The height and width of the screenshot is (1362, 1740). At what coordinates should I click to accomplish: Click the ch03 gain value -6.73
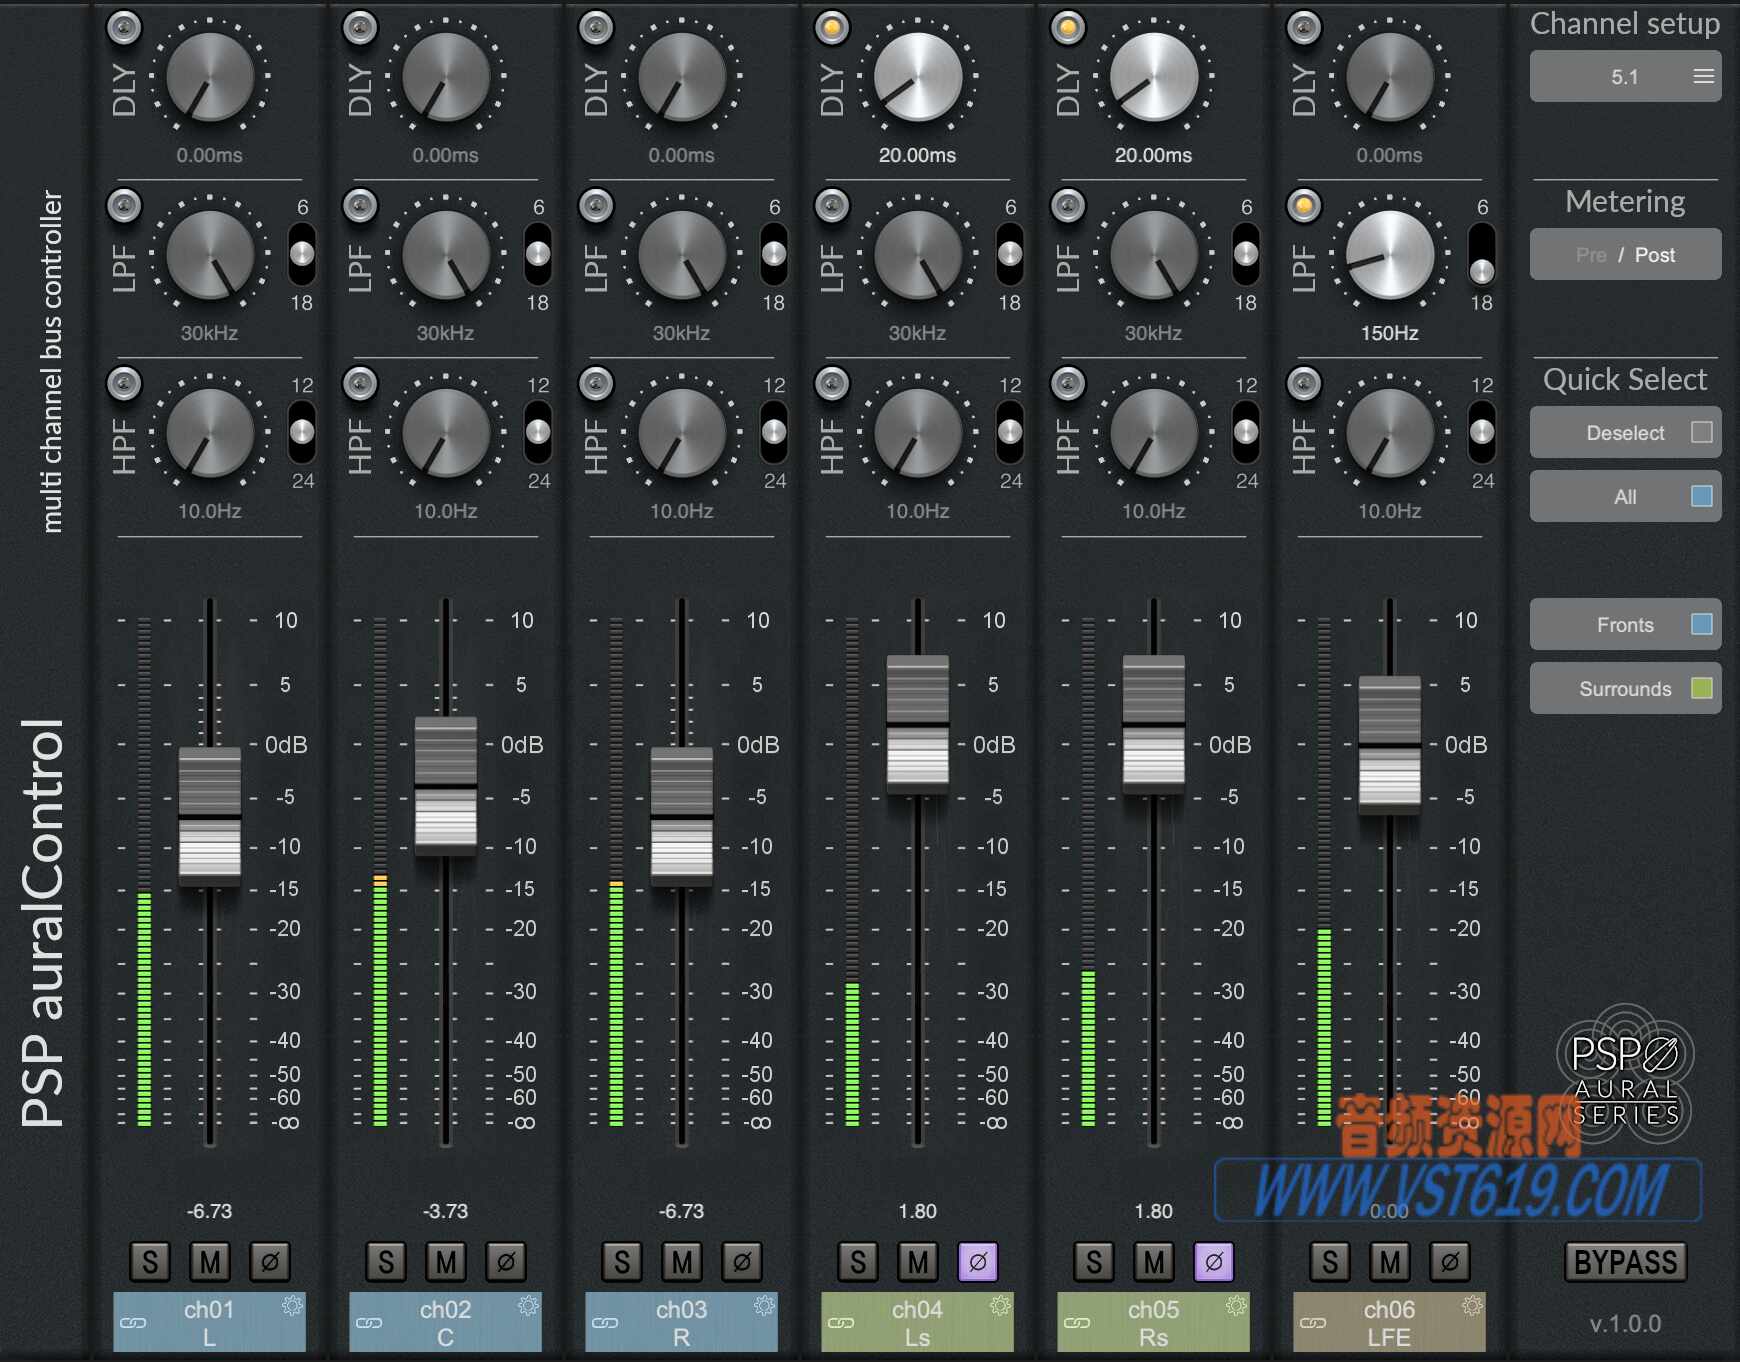[681, 1211]
